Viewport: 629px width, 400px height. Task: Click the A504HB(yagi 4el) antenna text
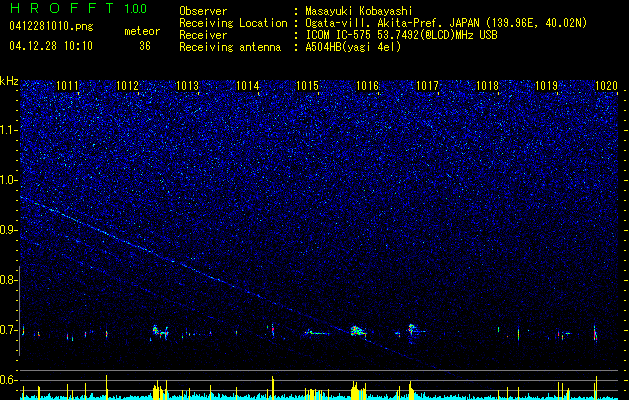coord(353,47)
